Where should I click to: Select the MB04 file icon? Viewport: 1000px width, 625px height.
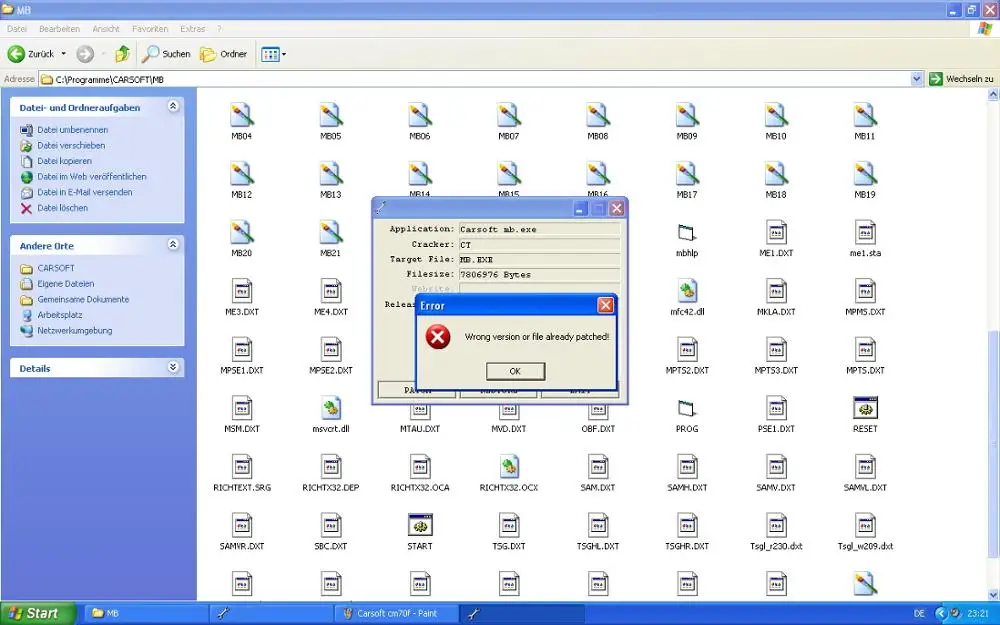click(x=242, y=115)
